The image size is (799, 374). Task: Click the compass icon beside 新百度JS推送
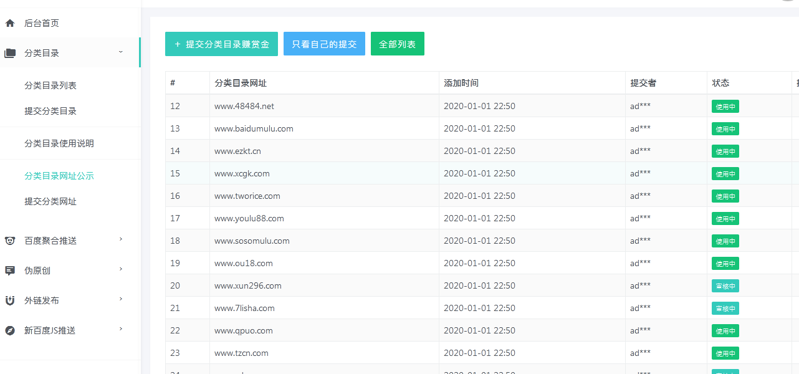(10, 330)
